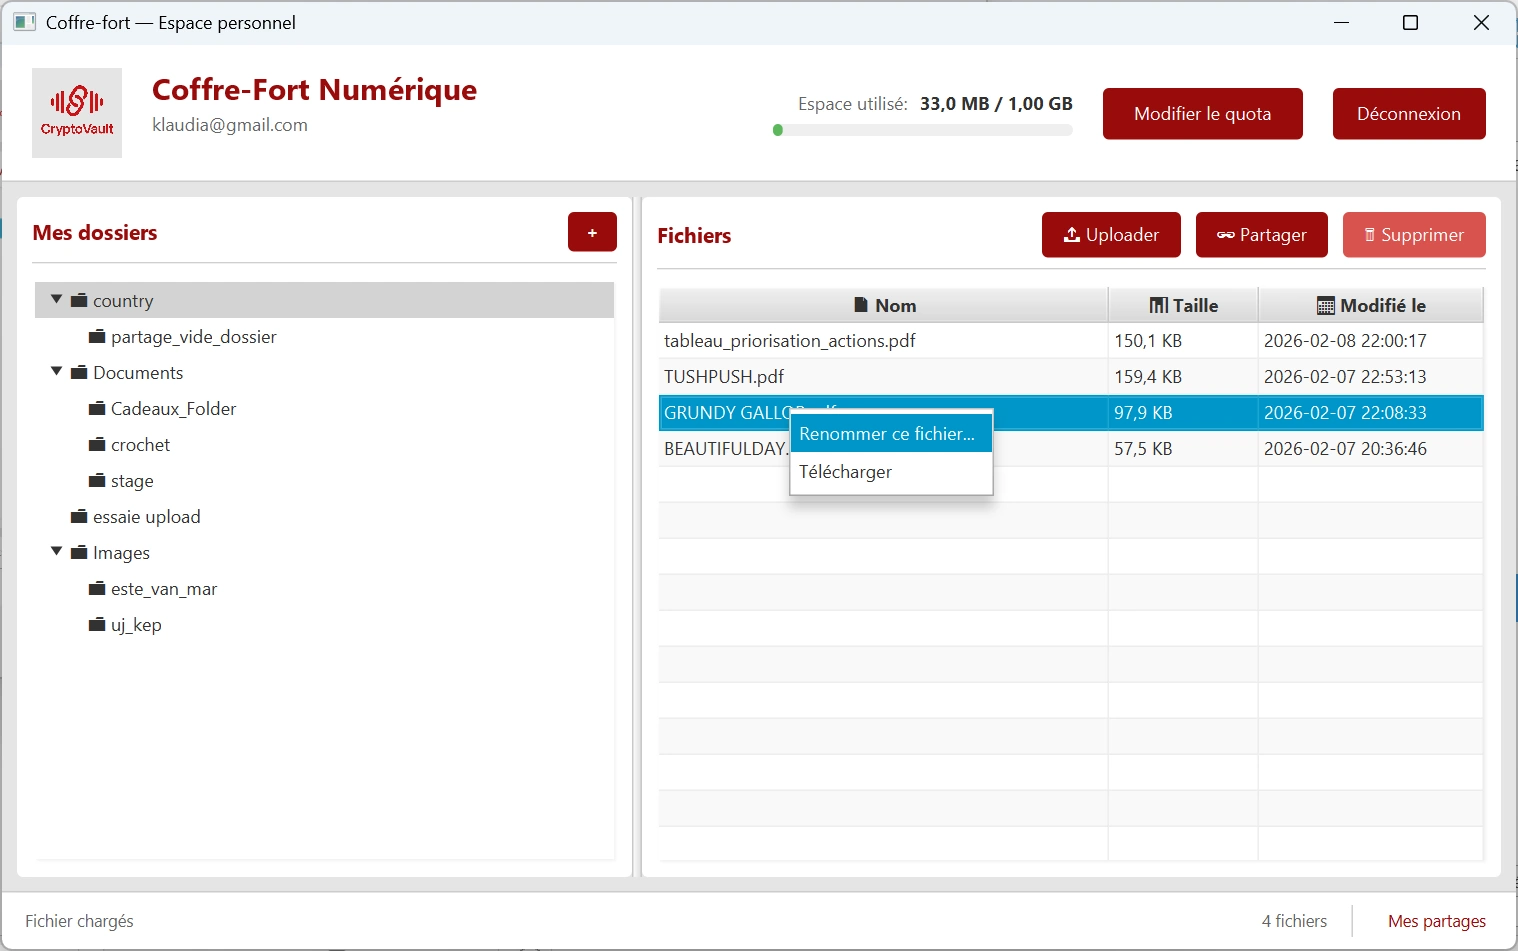Open Mes partages from the status bar

[x=1436, y=920]
